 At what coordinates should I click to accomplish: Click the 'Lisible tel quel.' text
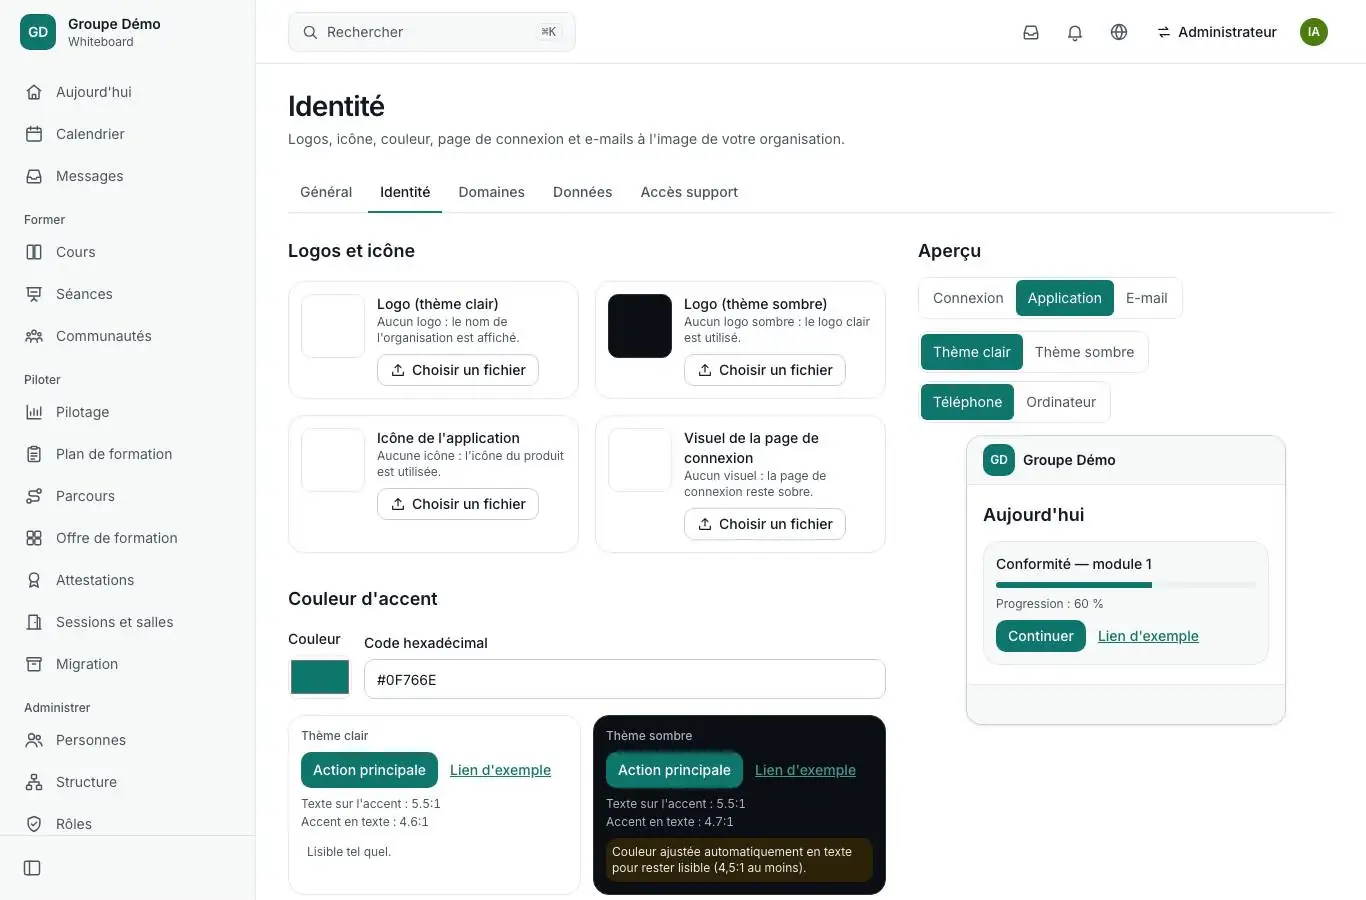click(x=349, y=852)
